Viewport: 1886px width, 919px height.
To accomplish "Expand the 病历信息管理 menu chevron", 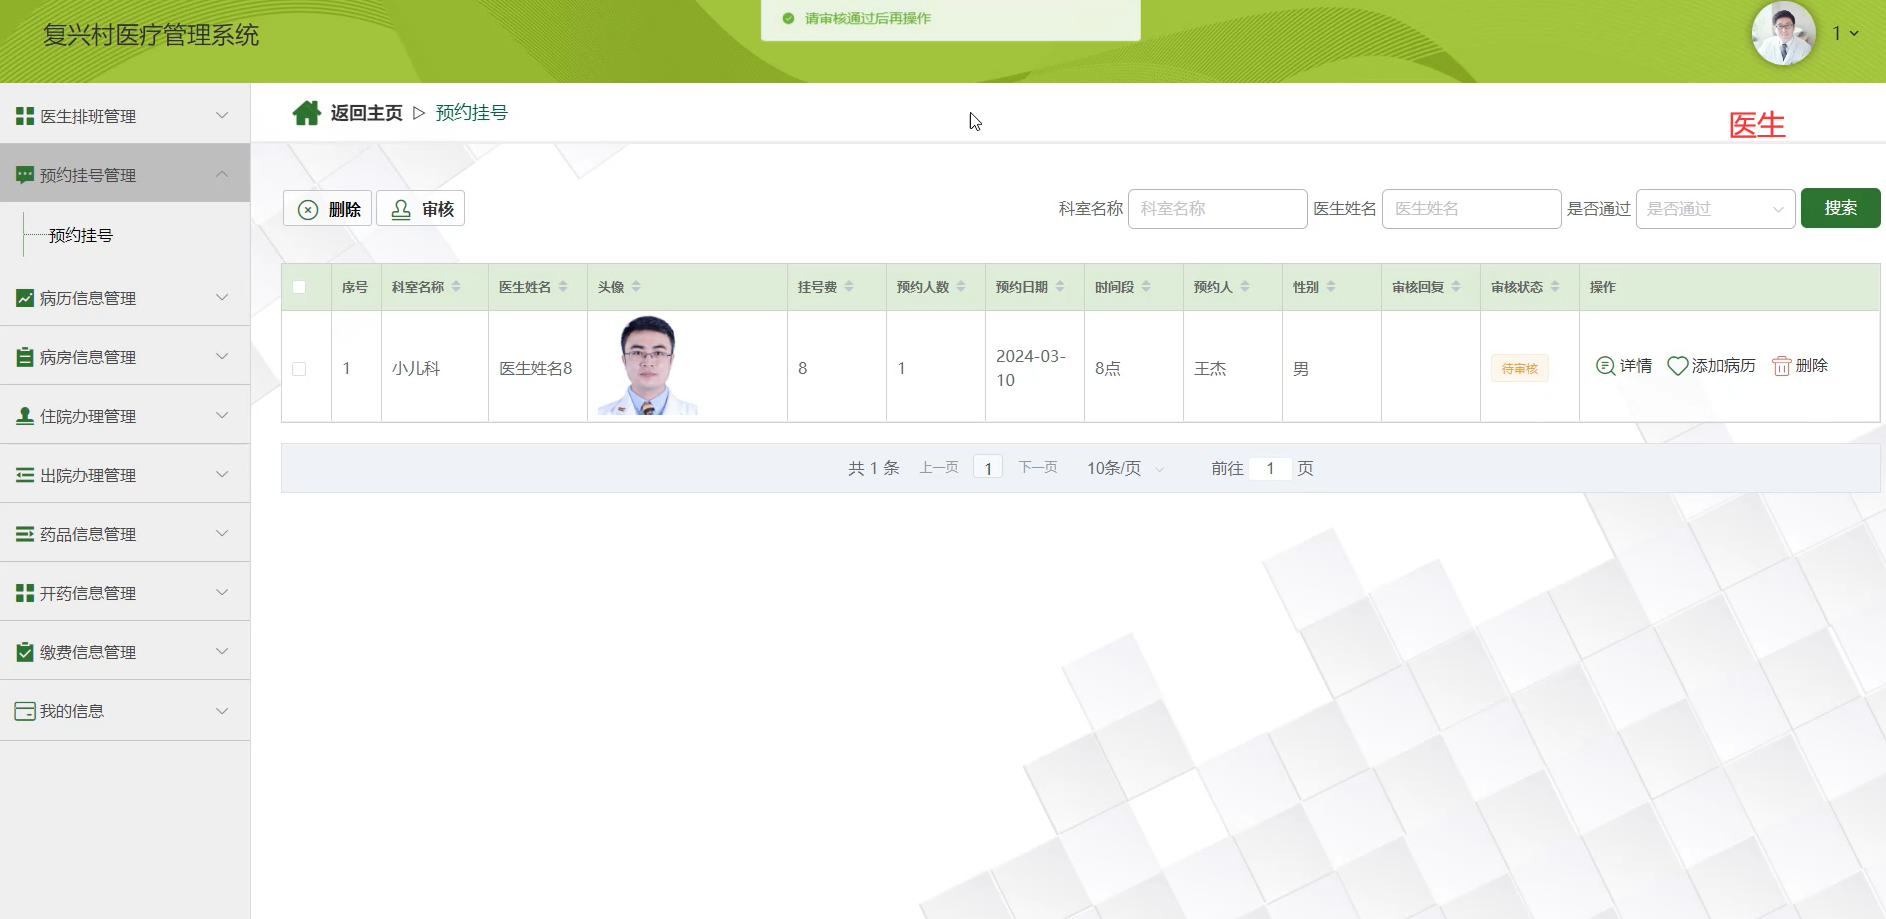I will pos(222,297).
